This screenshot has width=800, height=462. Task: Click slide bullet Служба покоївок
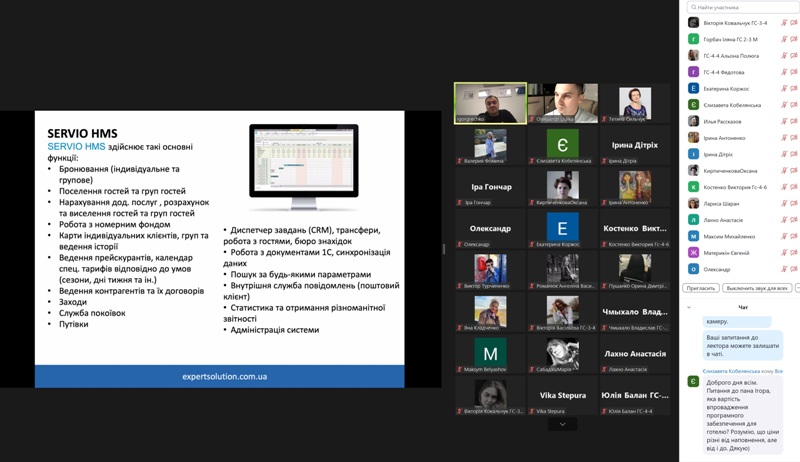point(92,313)
